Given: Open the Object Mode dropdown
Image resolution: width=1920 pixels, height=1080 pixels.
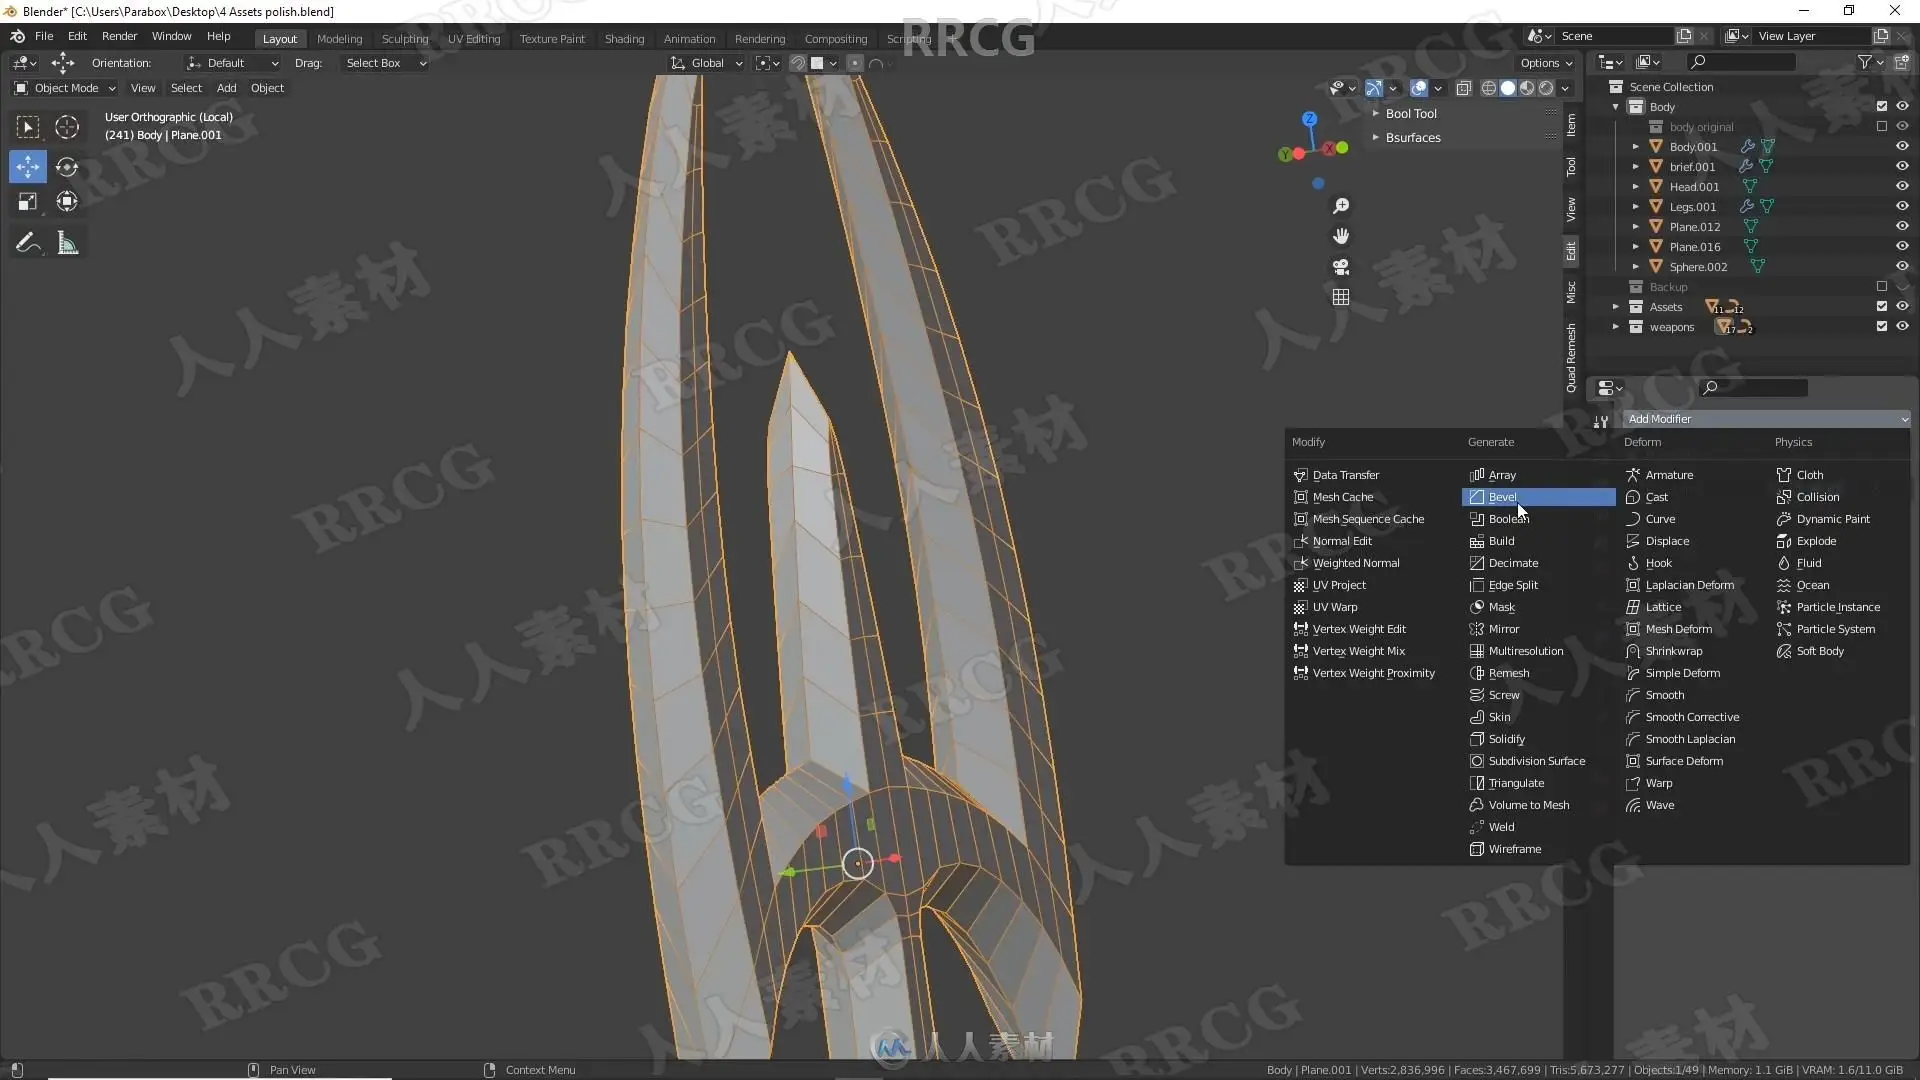Looking at the screenshot, I should click(x=65, y=88).
